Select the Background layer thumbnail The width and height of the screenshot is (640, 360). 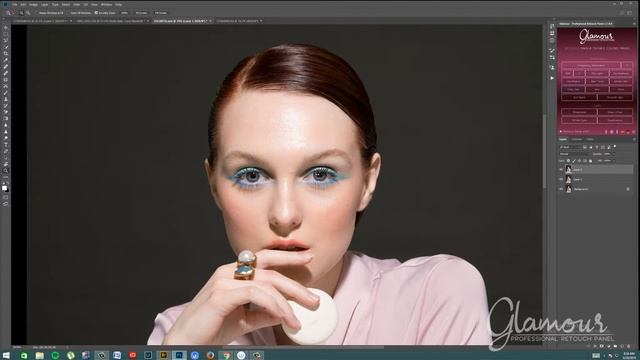[569, 189]
